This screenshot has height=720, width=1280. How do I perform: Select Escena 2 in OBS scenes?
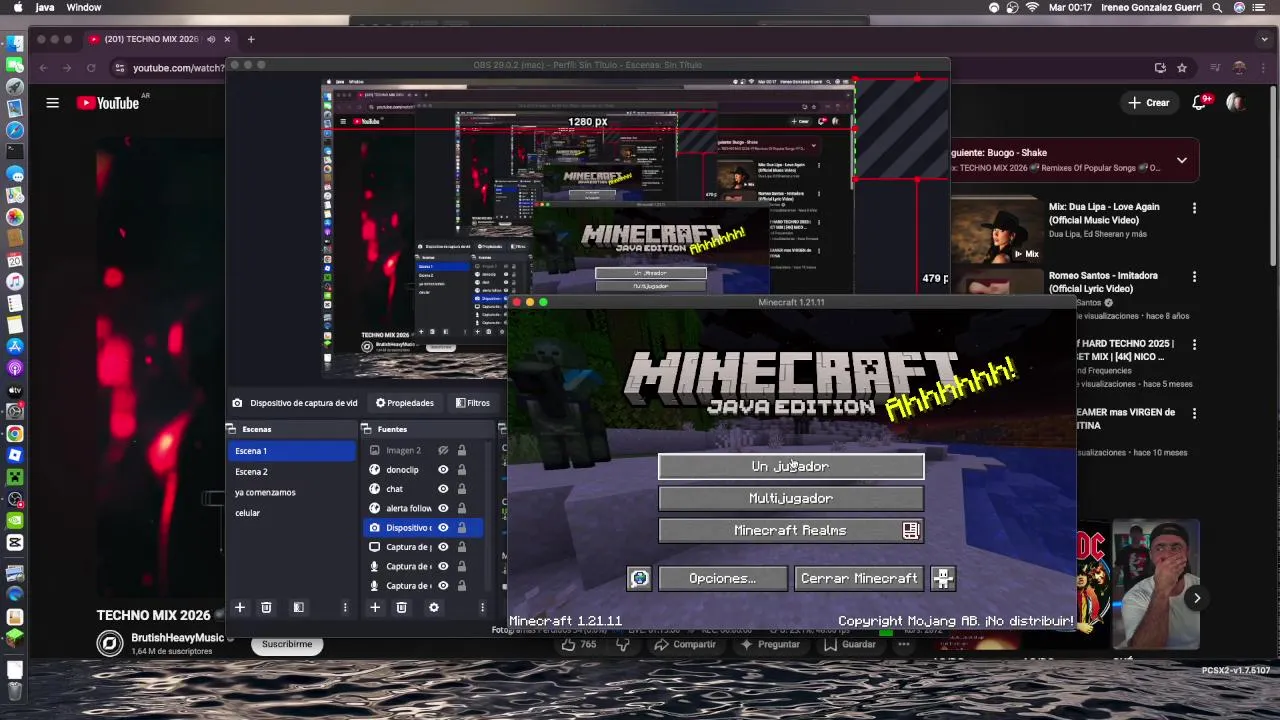[x=292, y=472]
